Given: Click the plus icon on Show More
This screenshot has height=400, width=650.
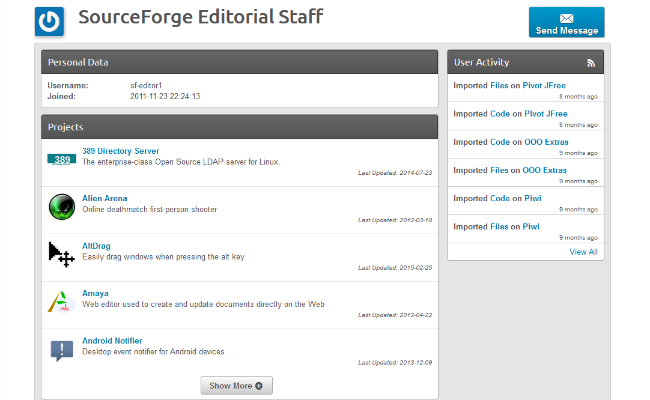Looking at the screenshot, I should tap(259, 386).
